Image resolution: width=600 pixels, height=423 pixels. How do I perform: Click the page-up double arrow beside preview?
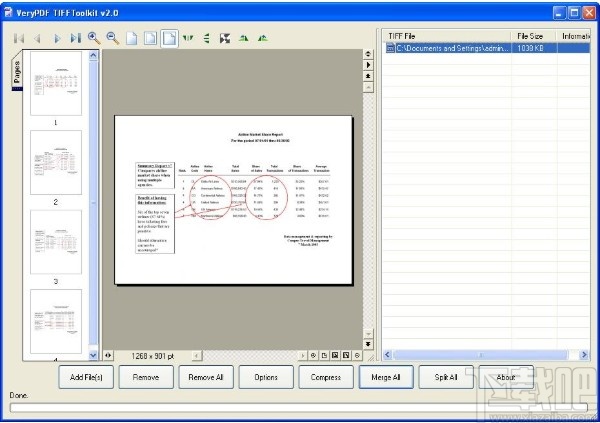coord(368,76)
